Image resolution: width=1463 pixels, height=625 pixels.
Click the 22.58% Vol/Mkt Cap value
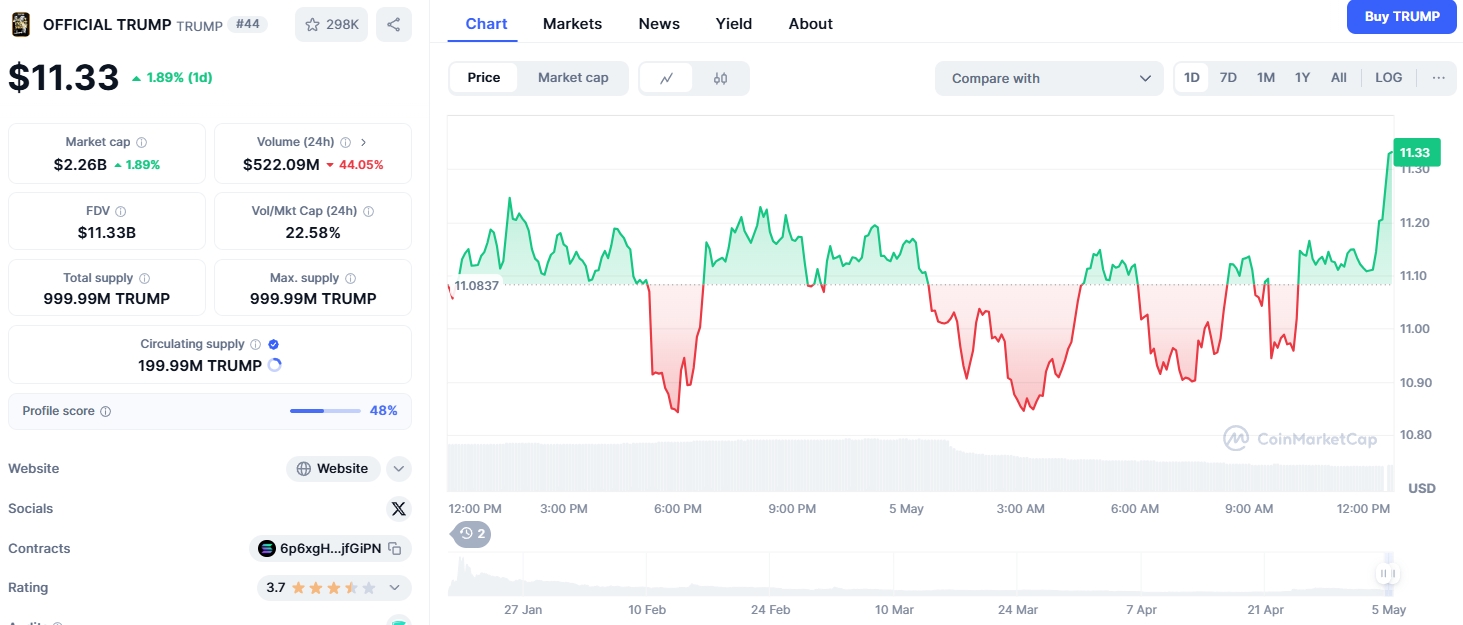coord(313,232)
